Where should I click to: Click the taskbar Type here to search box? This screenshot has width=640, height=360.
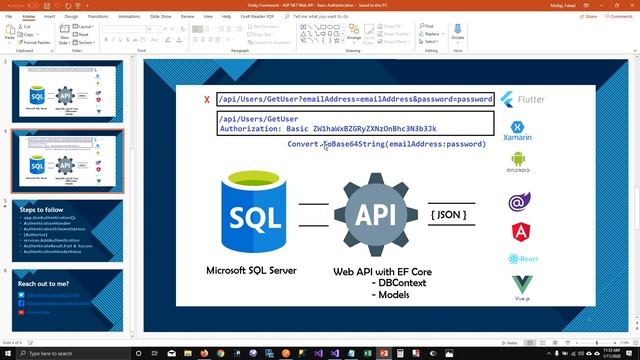tap(73, 353)
